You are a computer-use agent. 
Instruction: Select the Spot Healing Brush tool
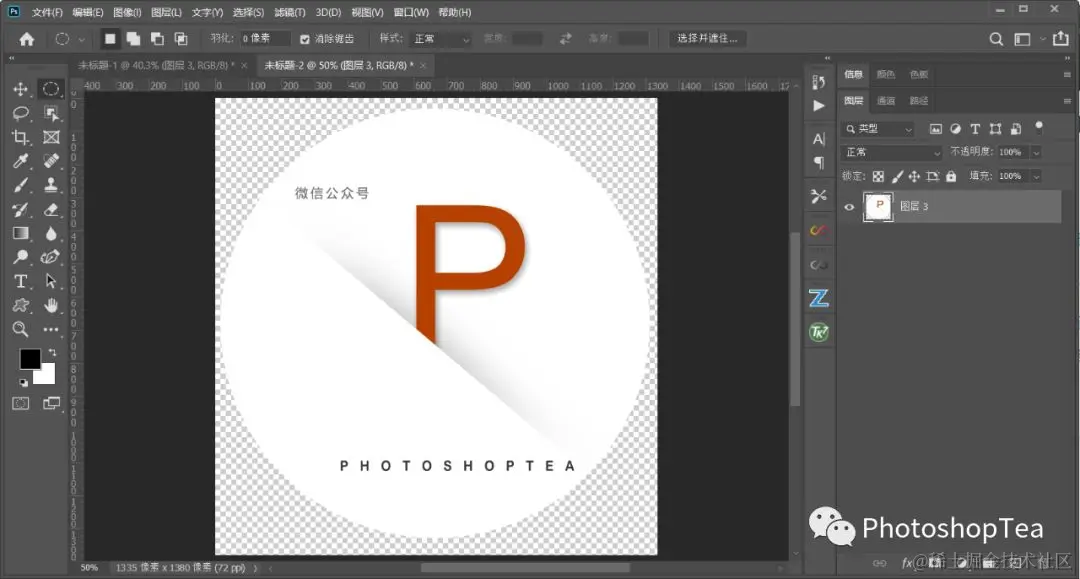51,161
